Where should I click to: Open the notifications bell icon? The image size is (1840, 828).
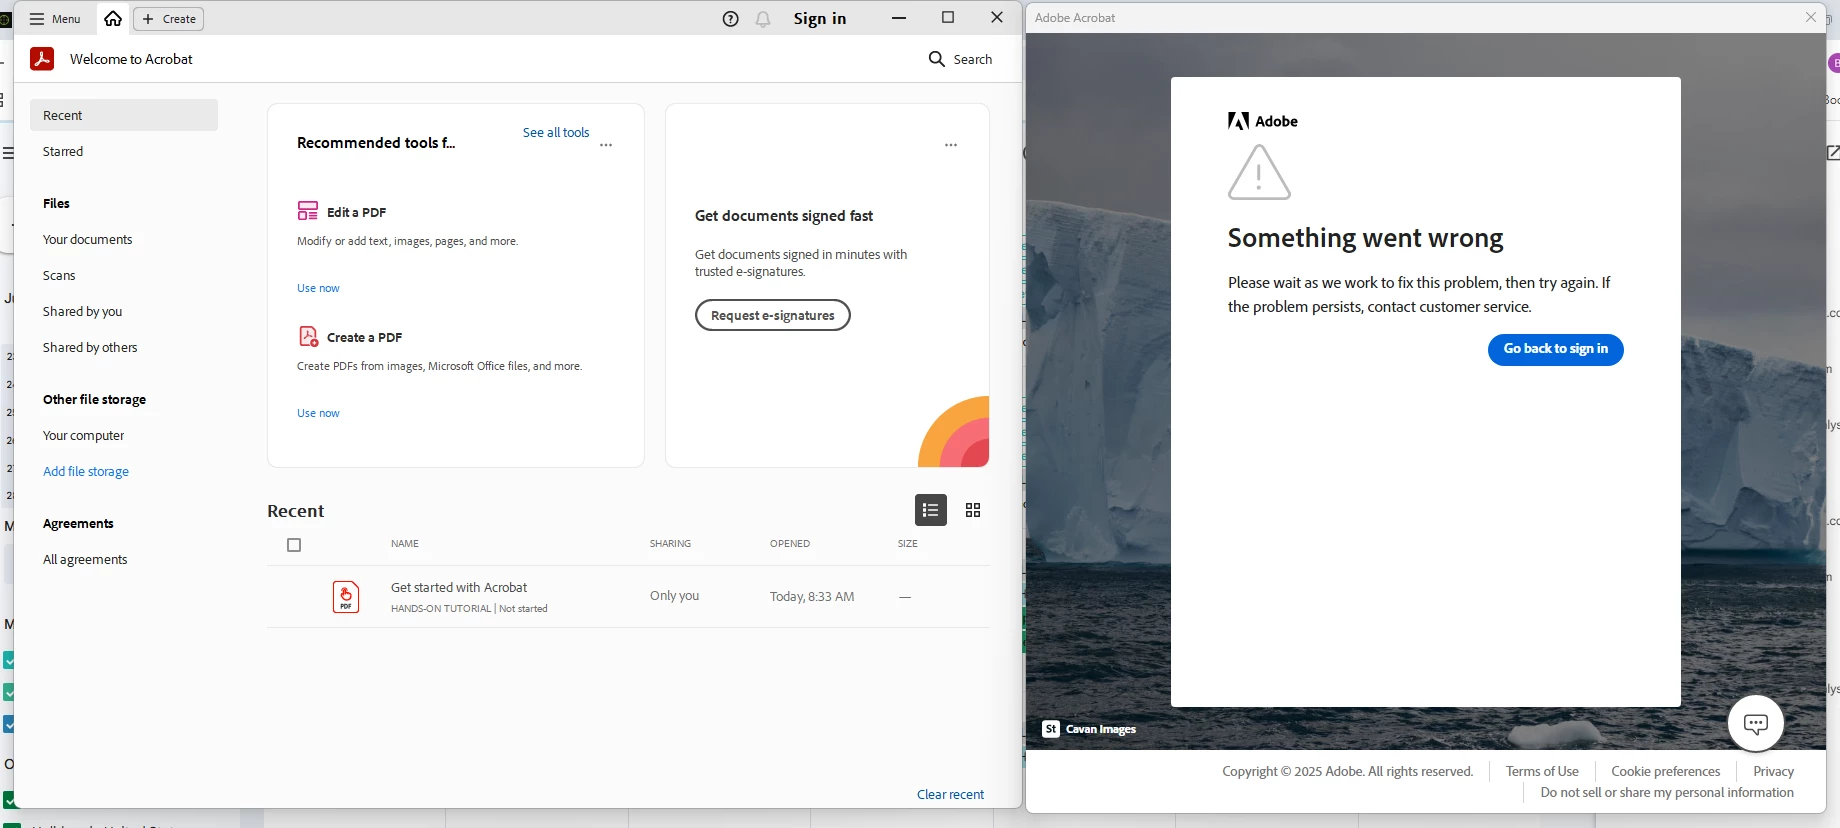click(763, 19)
